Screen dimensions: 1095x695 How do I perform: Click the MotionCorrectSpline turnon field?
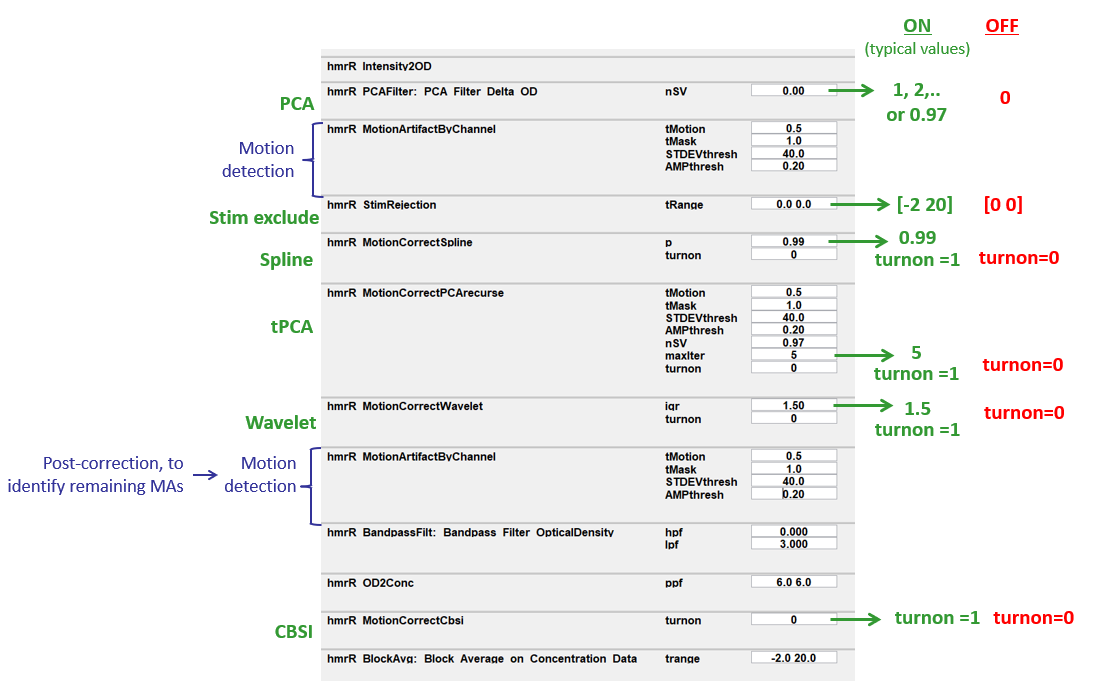(793, 255)
